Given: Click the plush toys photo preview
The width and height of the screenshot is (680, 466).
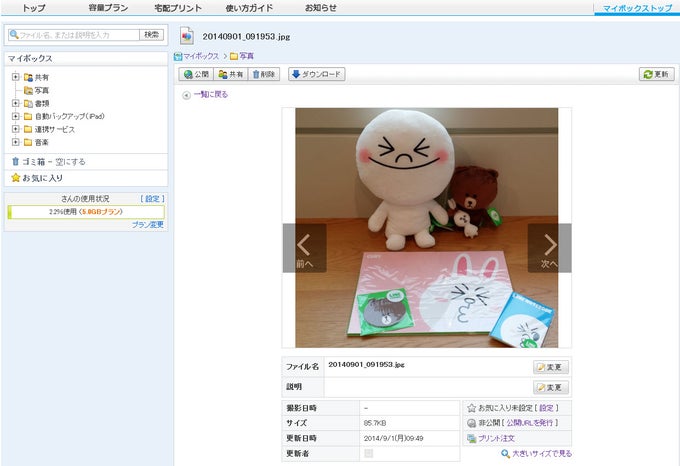Looking at the screenshot, I should 427,228.
